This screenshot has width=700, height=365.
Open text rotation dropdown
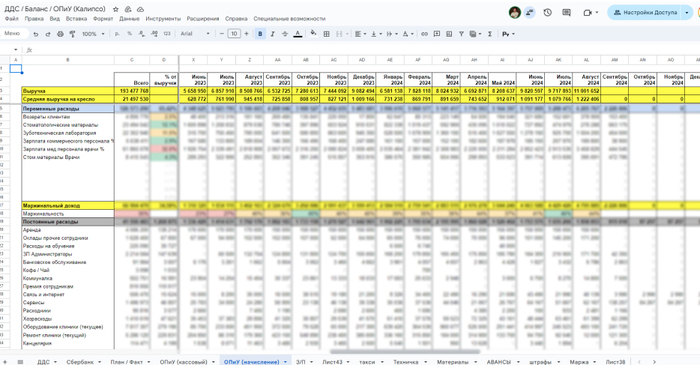408,34
